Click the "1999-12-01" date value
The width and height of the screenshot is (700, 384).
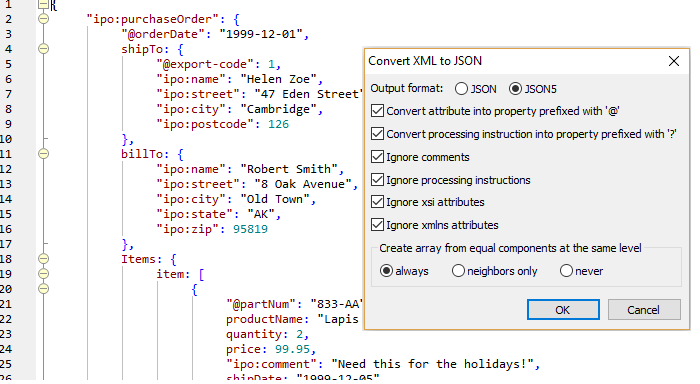click(261, 34)
